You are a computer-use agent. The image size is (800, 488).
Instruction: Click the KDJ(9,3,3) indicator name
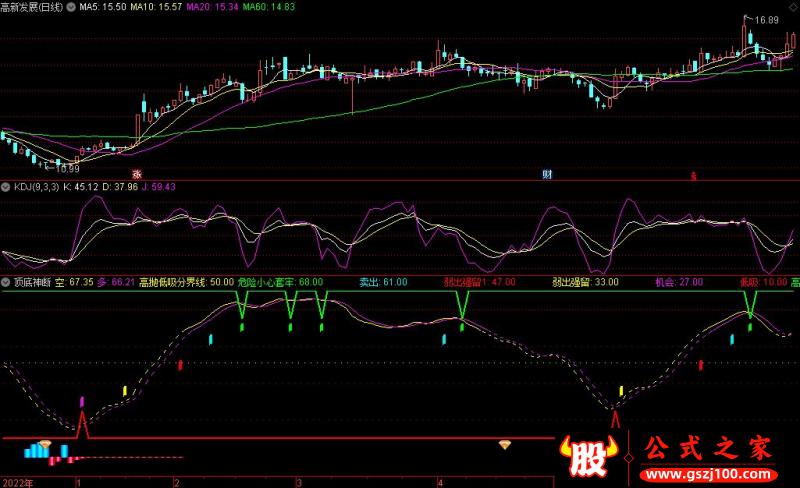coord(36,187)
